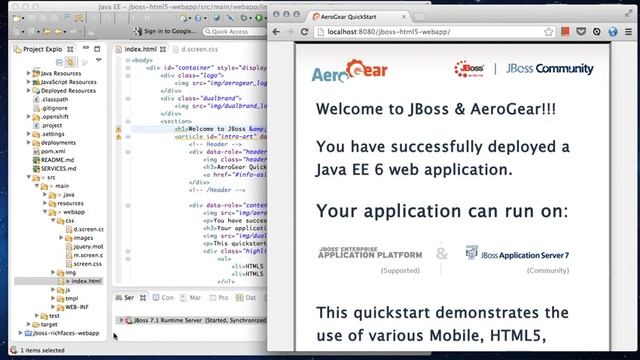640x360 pixels.
Task: Click the warning marker beside the article line
Action: (118, 137)
